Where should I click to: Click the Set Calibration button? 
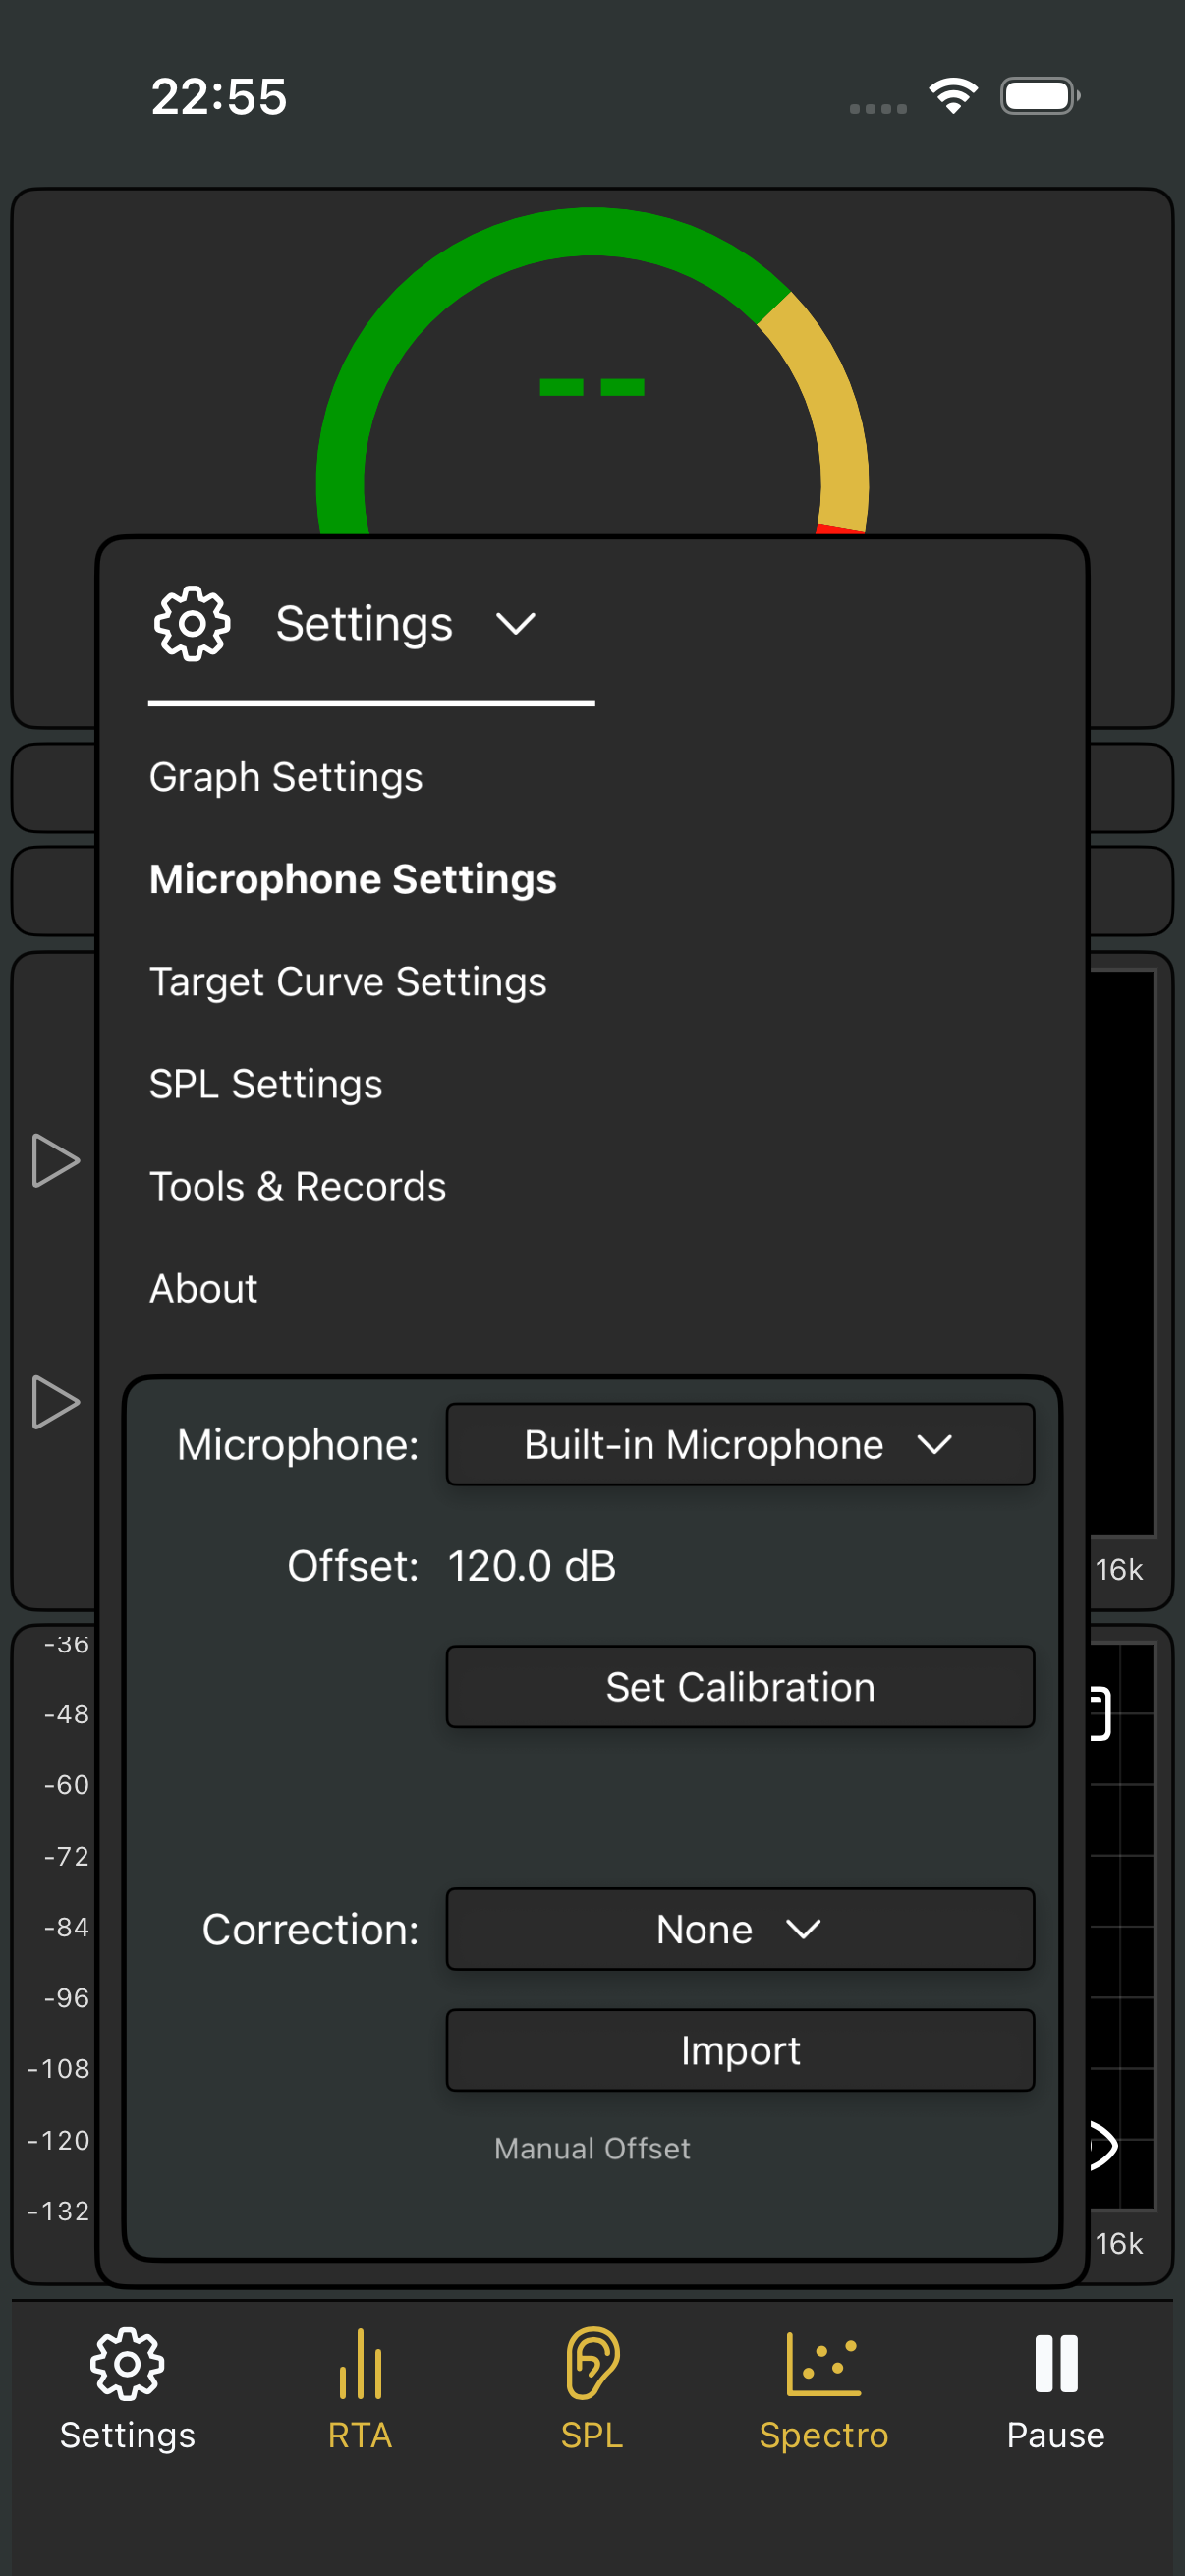[740, 1687]
